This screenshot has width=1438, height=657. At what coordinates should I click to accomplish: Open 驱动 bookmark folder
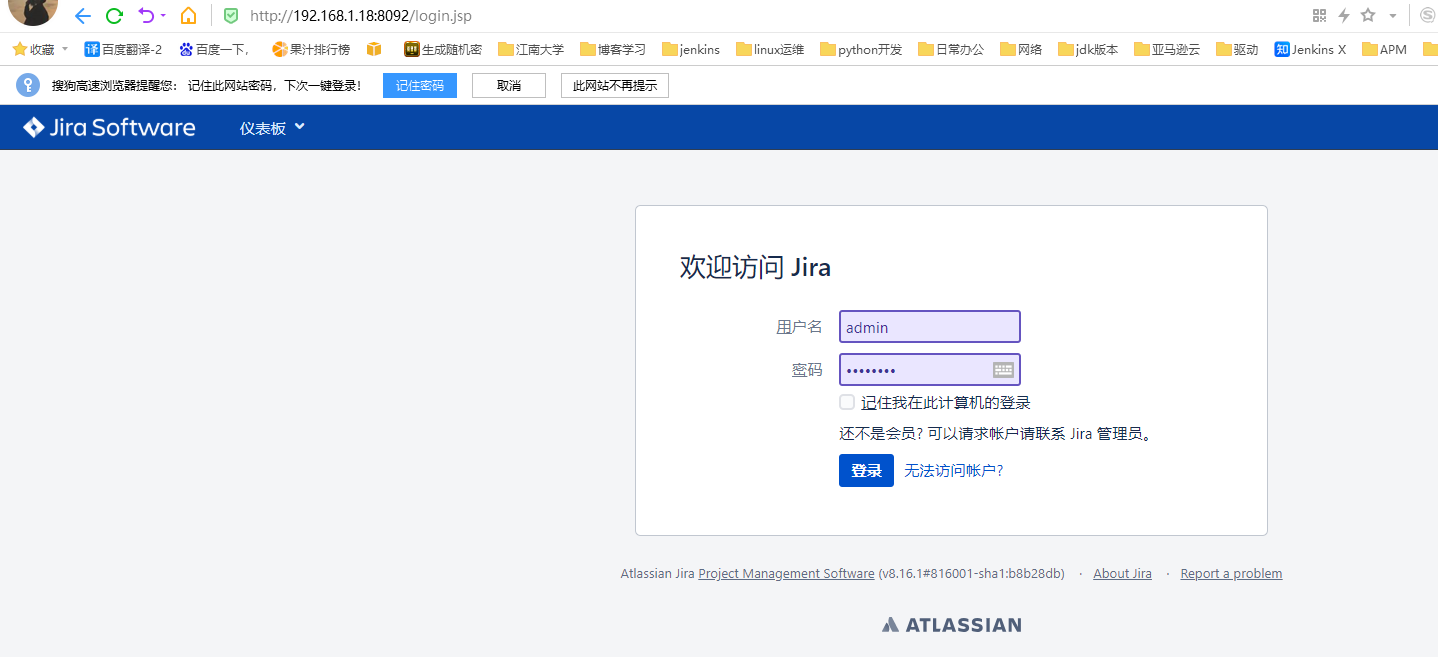tap(1237, 49)
